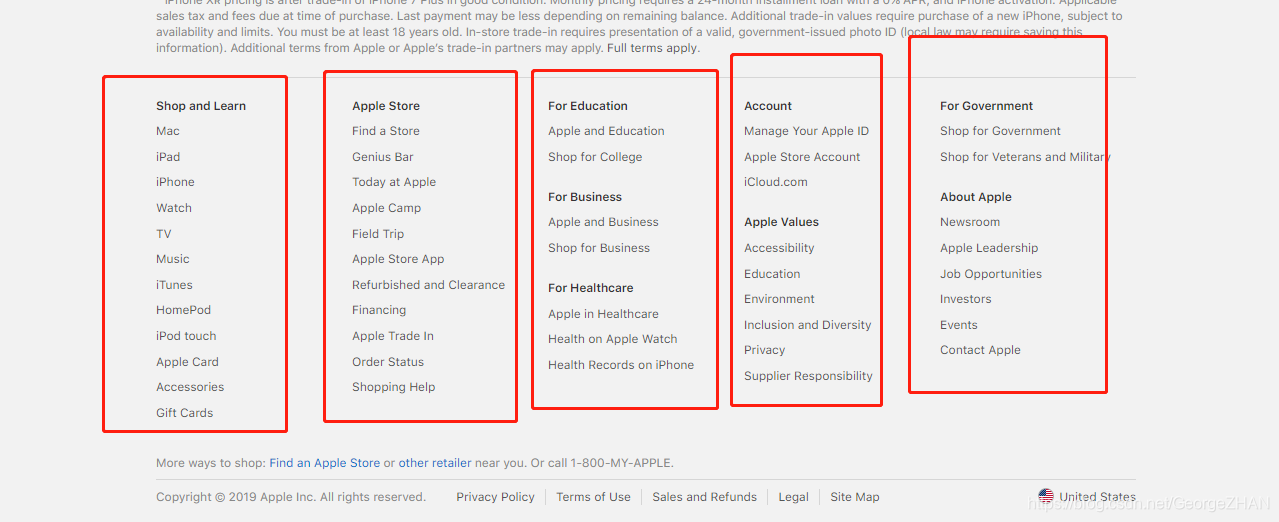Go to Apple Store Account
The width and height of the screenshot is (1279, 522).
click(x=802, y=157)
